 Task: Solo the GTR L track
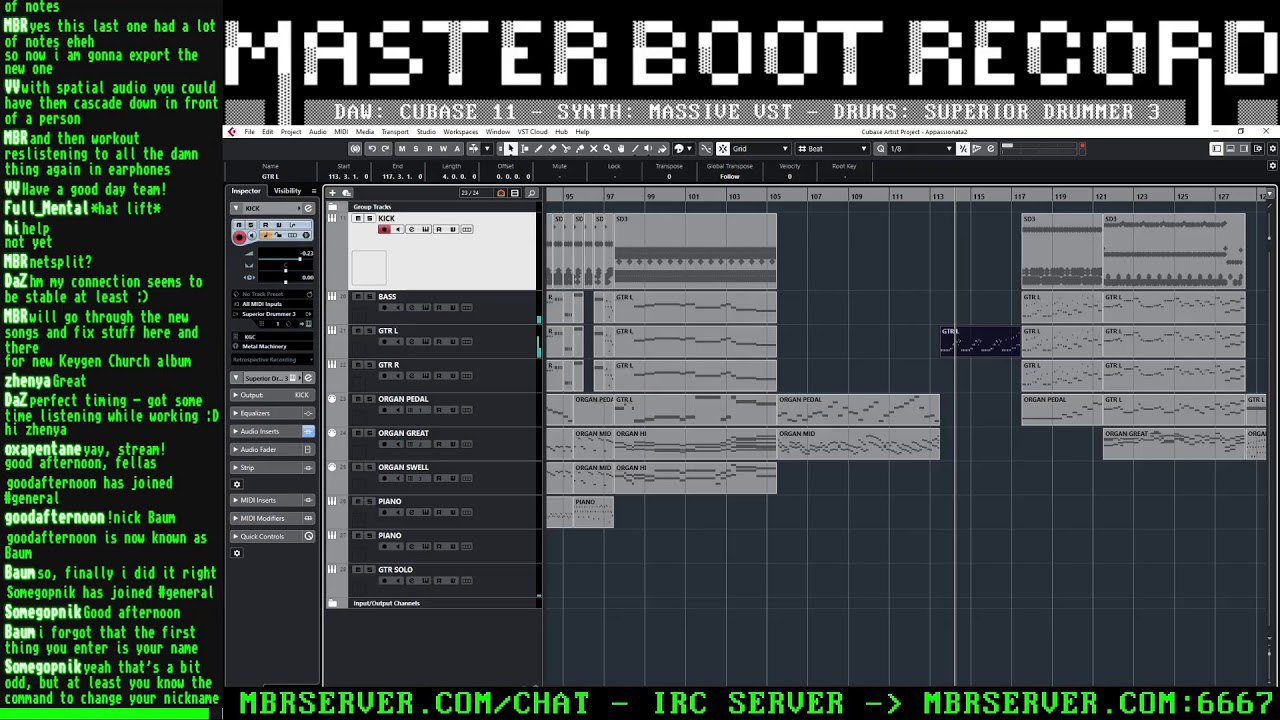(369, 330)
